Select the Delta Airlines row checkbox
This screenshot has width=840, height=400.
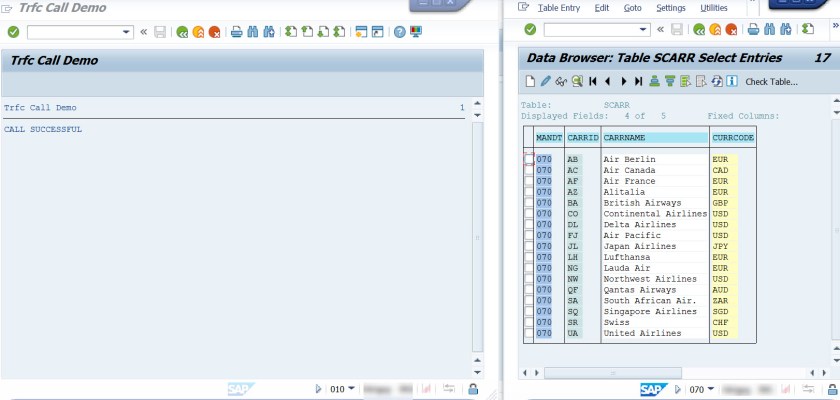[529, 224]
